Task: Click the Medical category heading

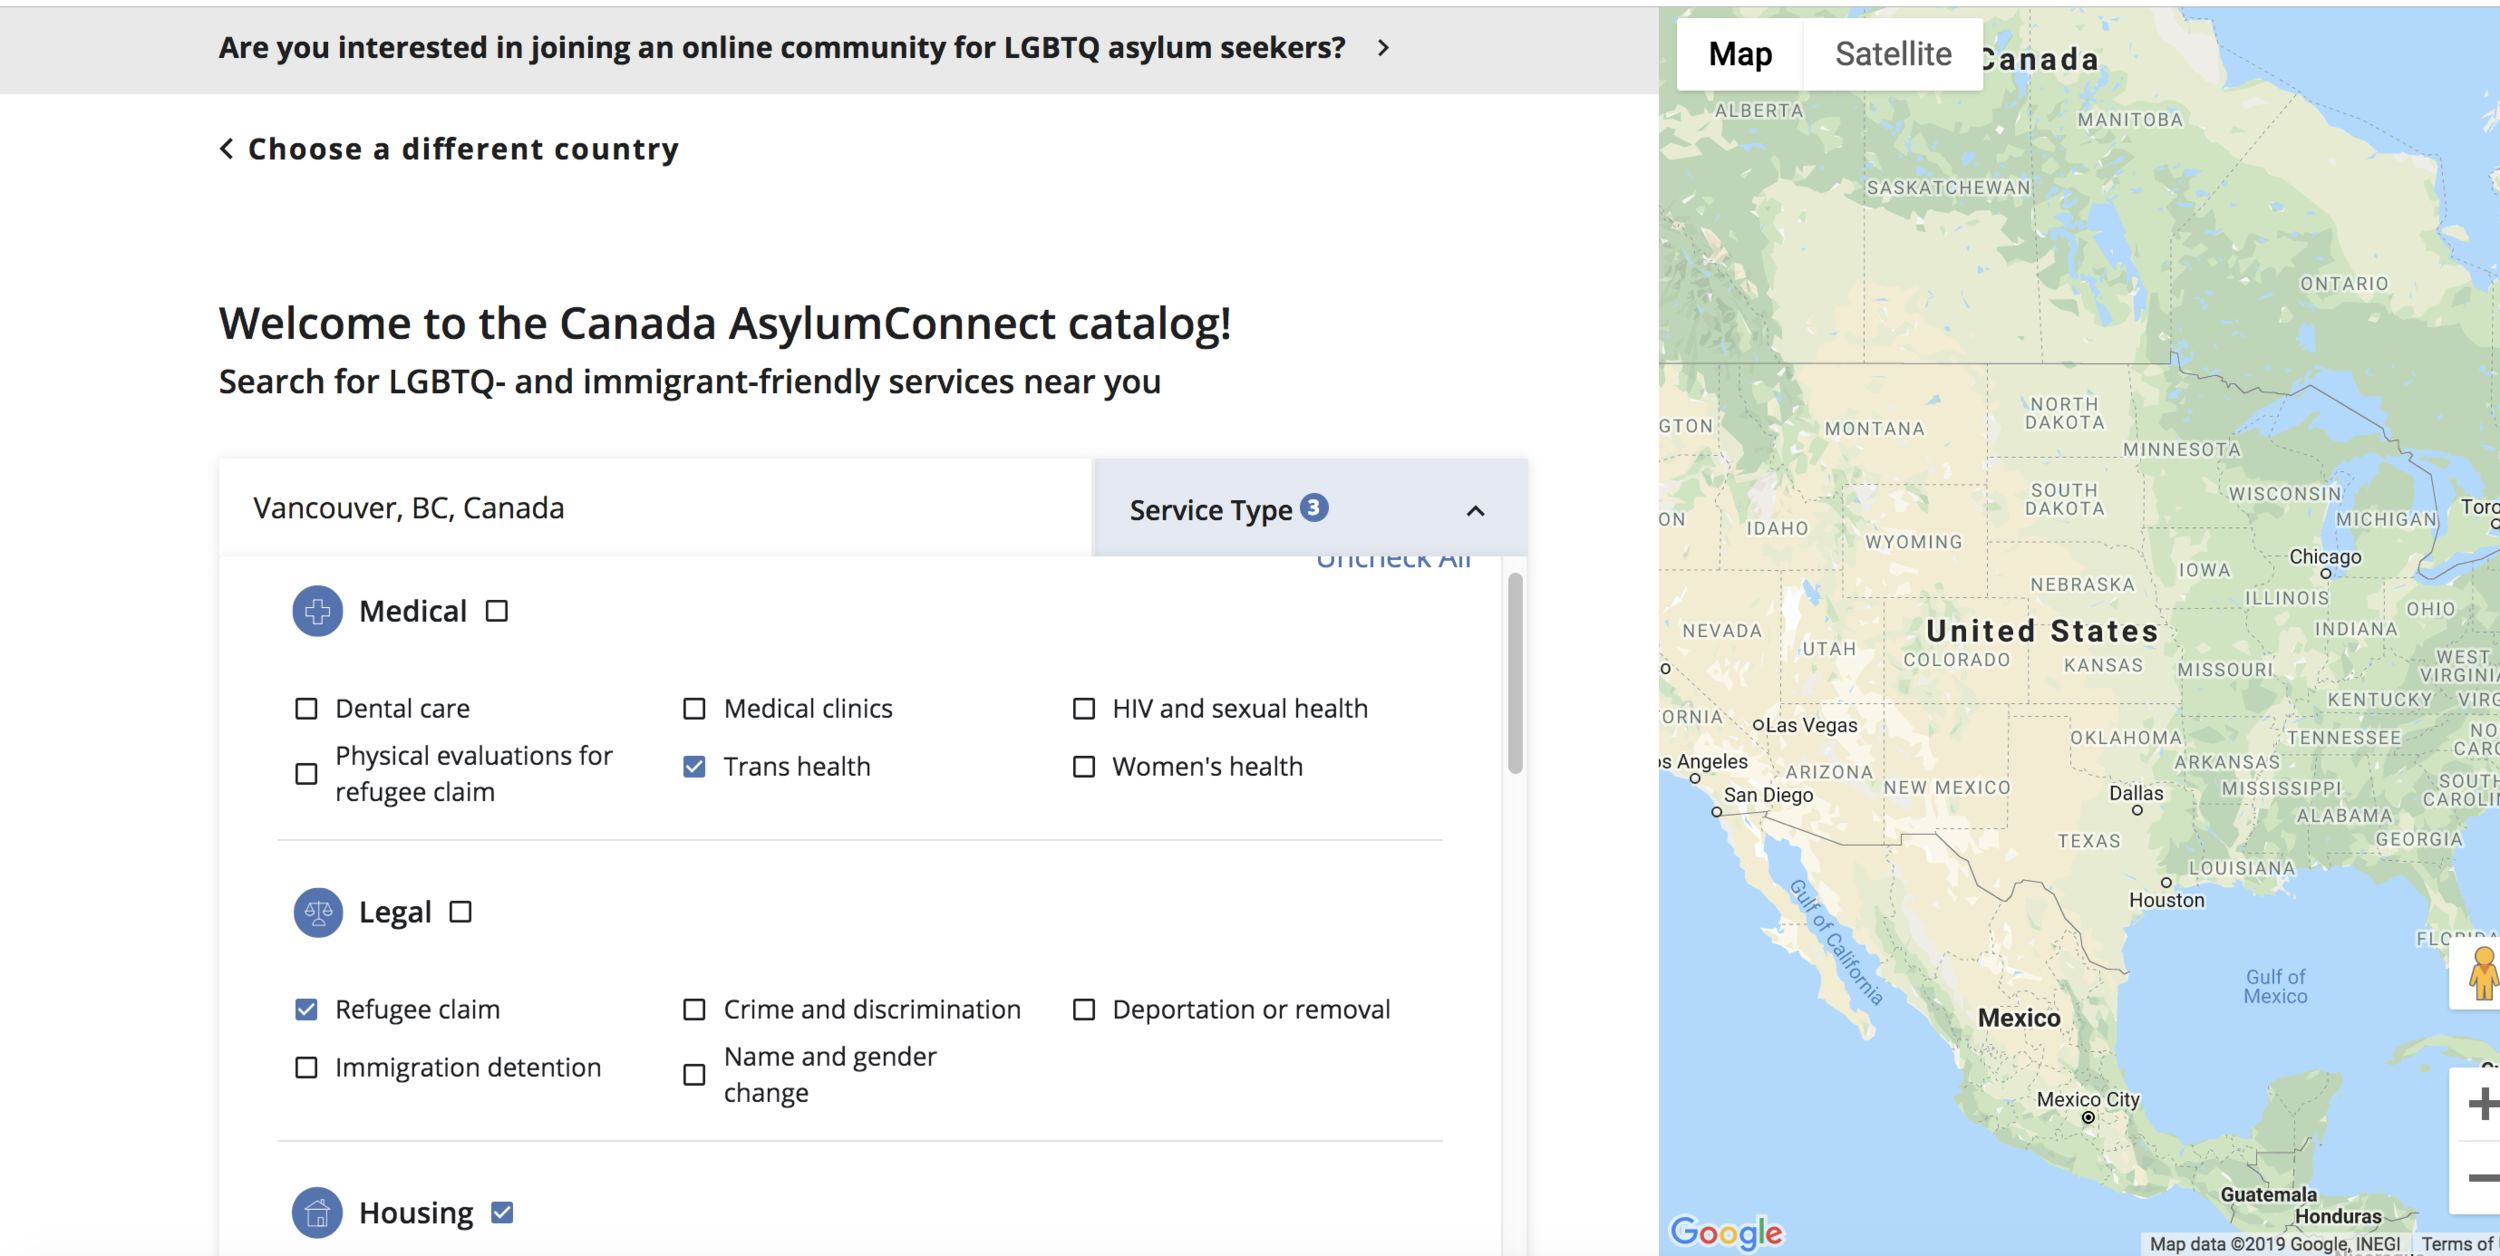Action: point(413,611)
